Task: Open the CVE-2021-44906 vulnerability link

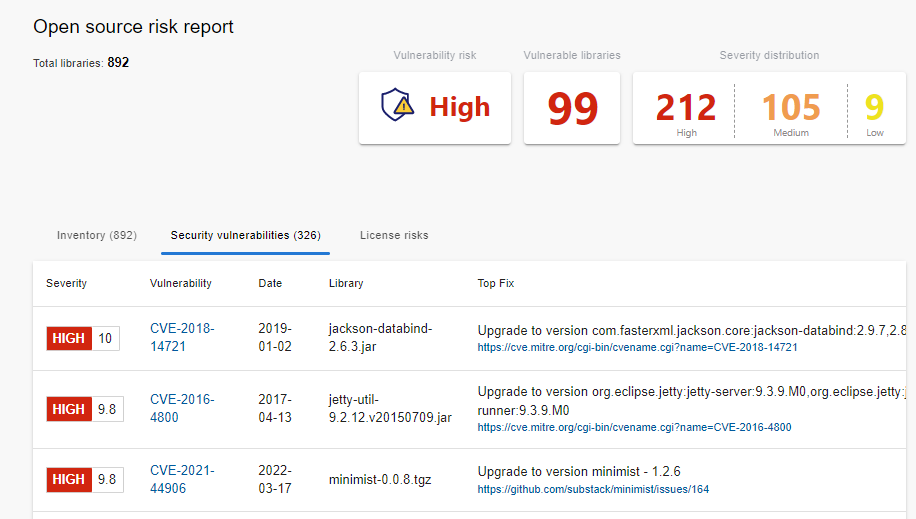Action: (x=182, y=479)
